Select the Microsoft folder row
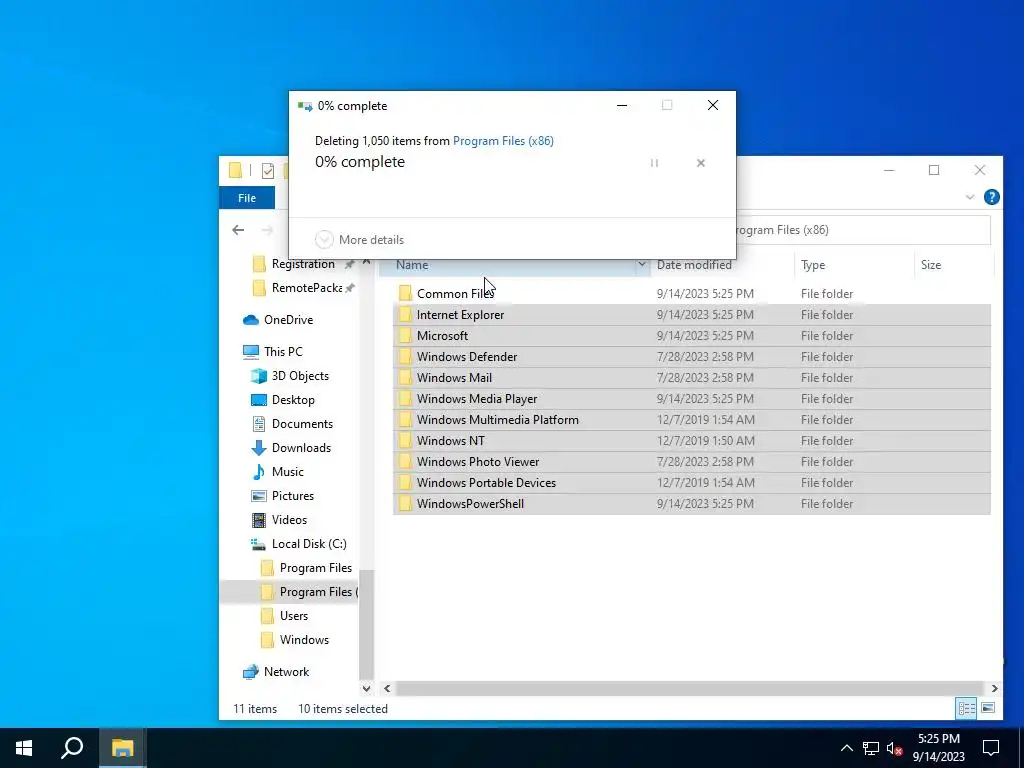The image size is (1024, 768). [x=692, y=336]
